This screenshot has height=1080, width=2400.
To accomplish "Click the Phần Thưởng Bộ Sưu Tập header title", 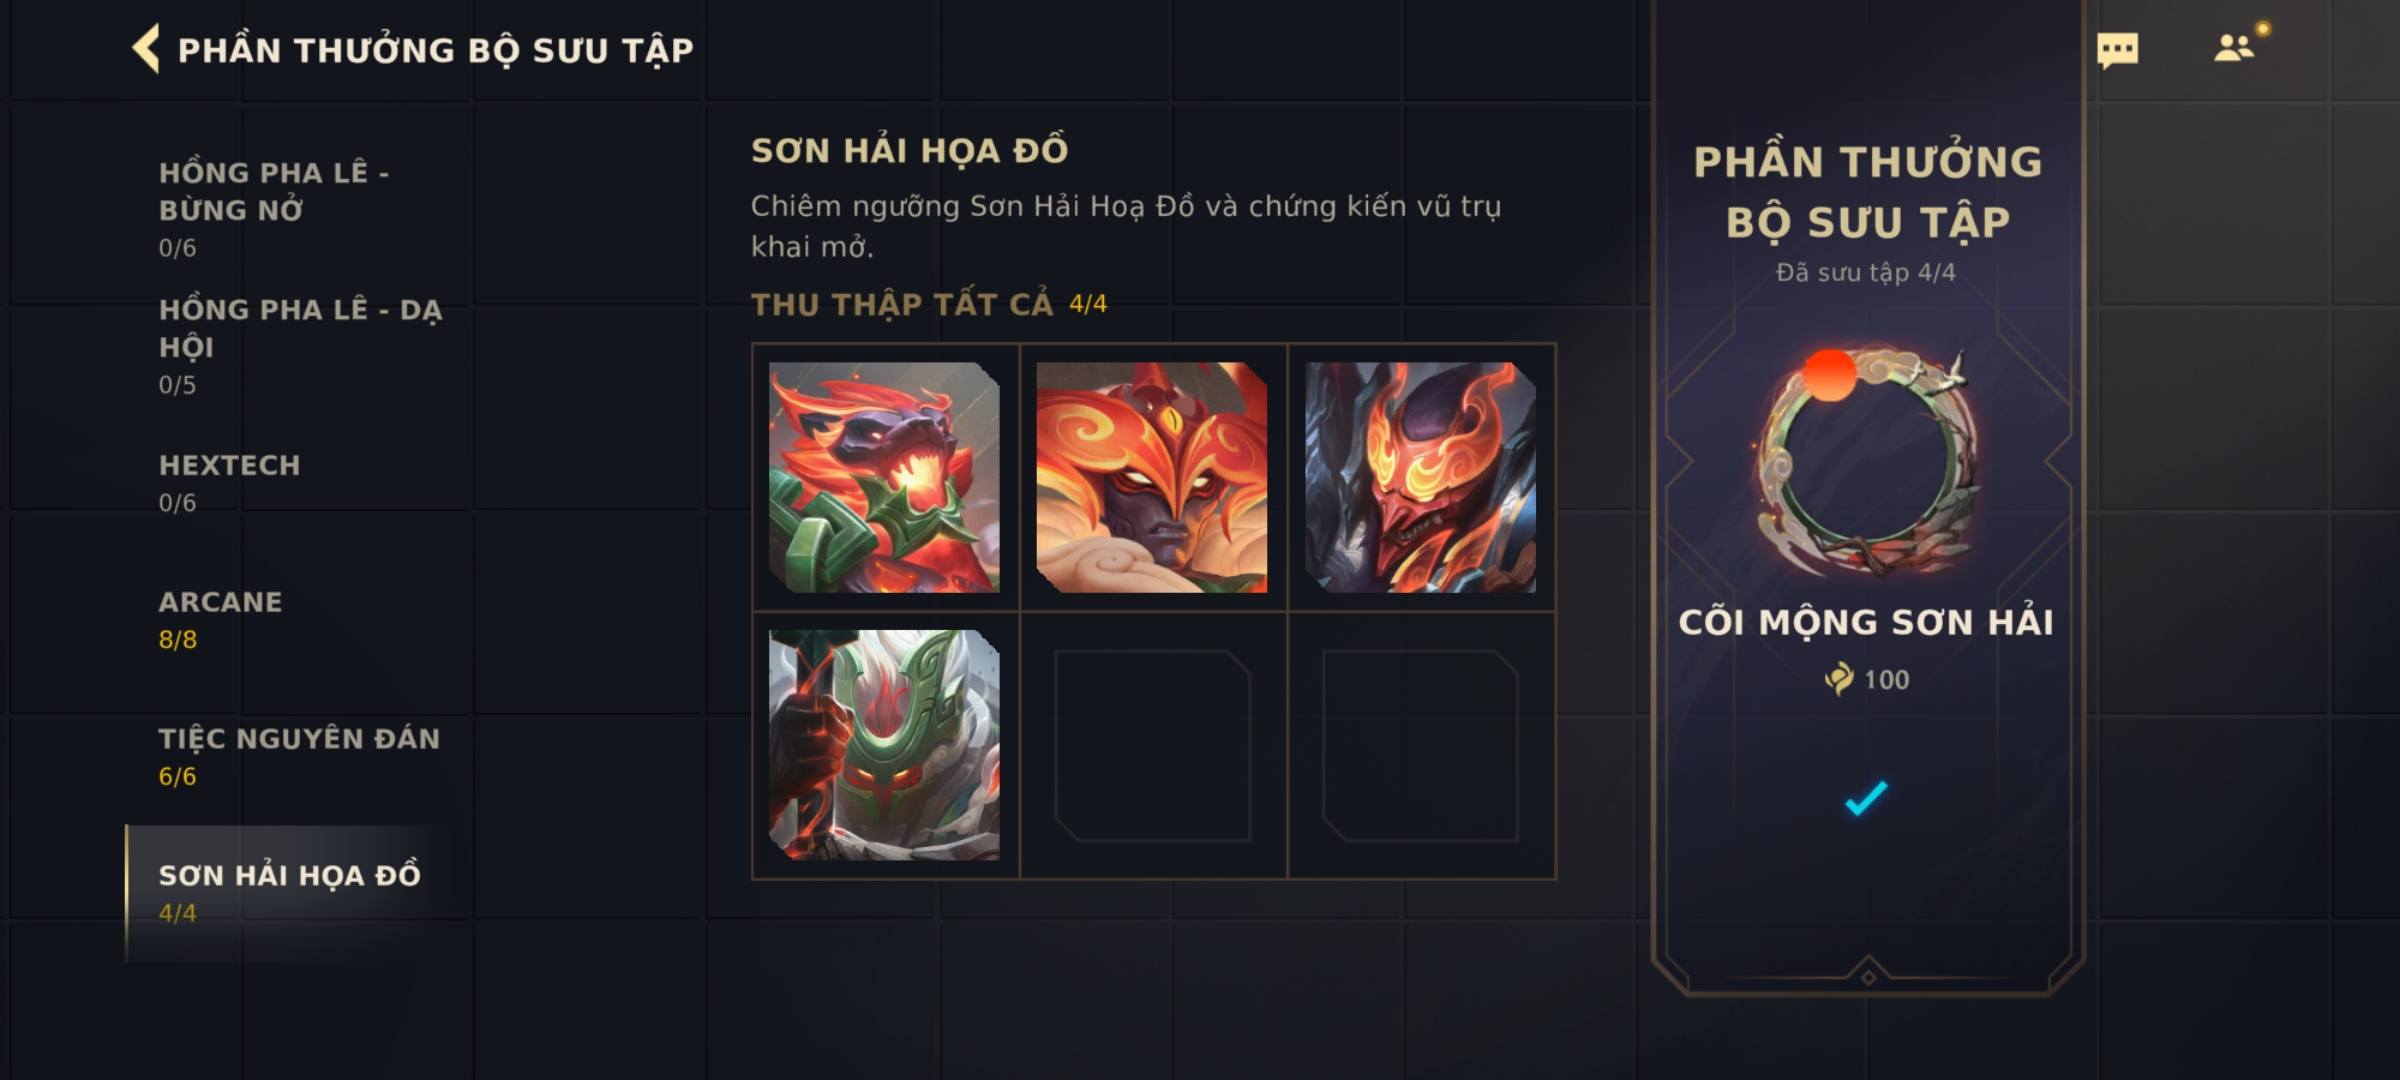I will 435,50.
